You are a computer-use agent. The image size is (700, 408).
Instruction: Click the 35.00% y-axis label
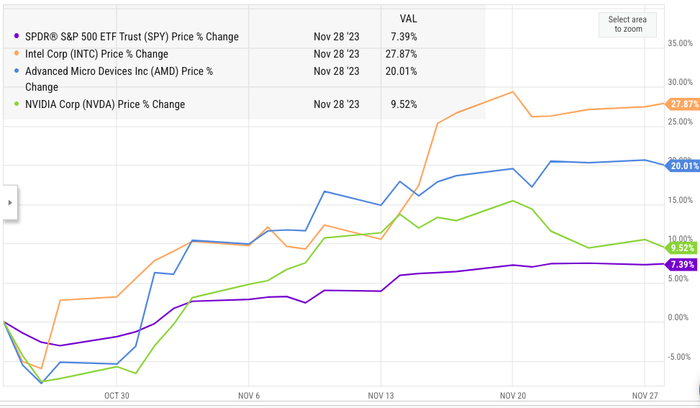click(678, 43)
